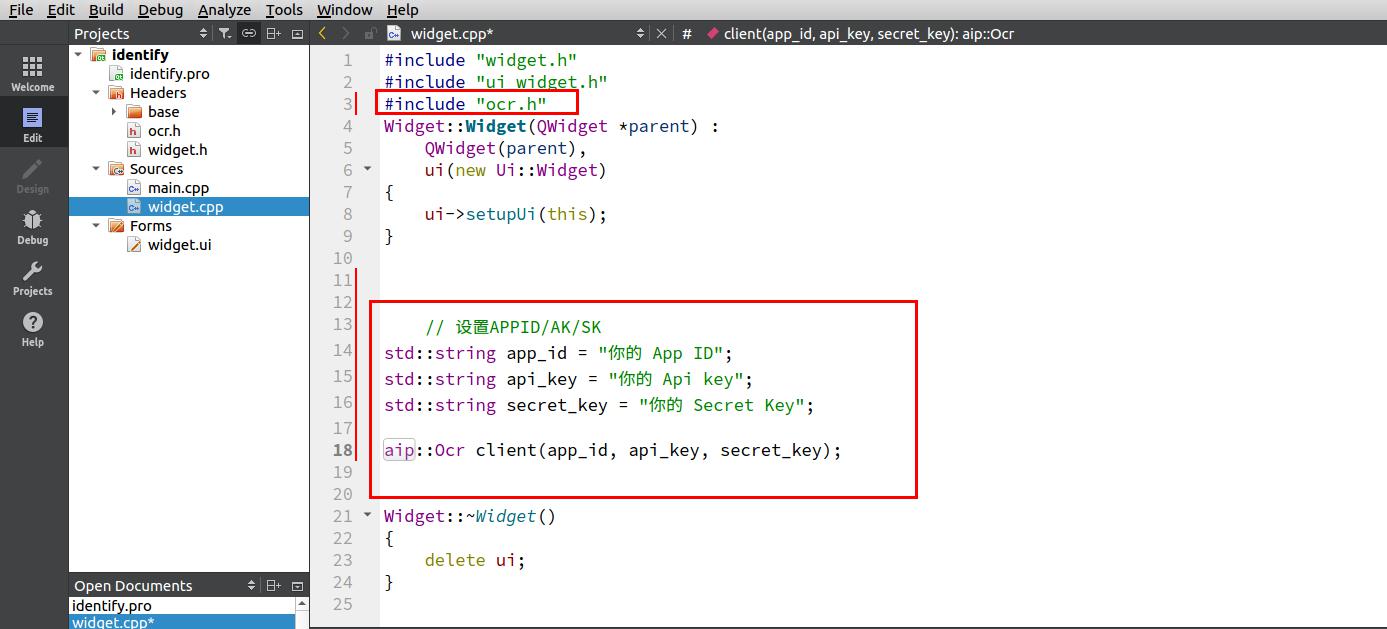Close the widget.cpp document with X
1387x629 pixels.
point(661,33)
